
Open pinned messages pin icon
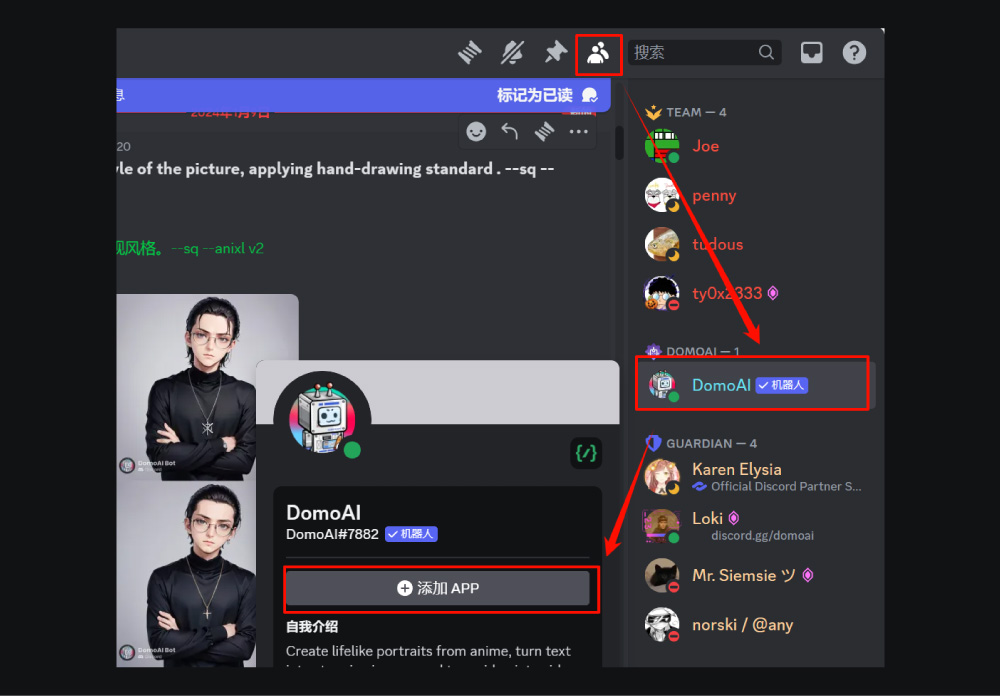pos(555,53)
